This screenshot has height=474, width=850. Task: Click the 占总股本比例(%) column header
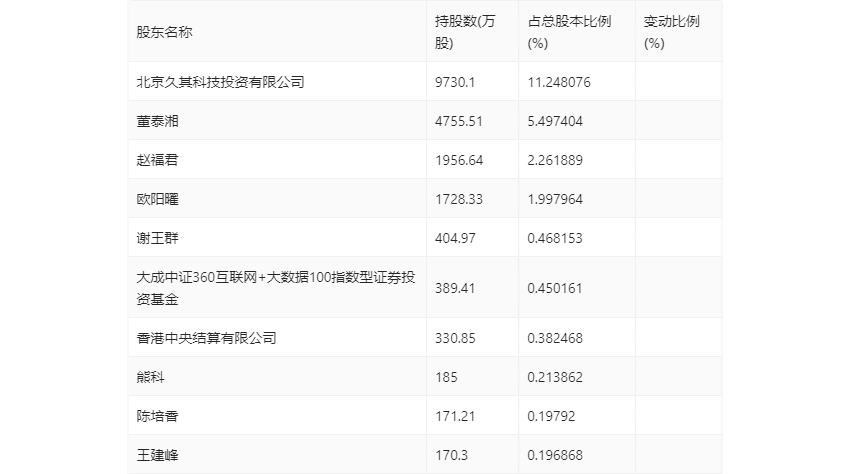click(x=569, y=32)
